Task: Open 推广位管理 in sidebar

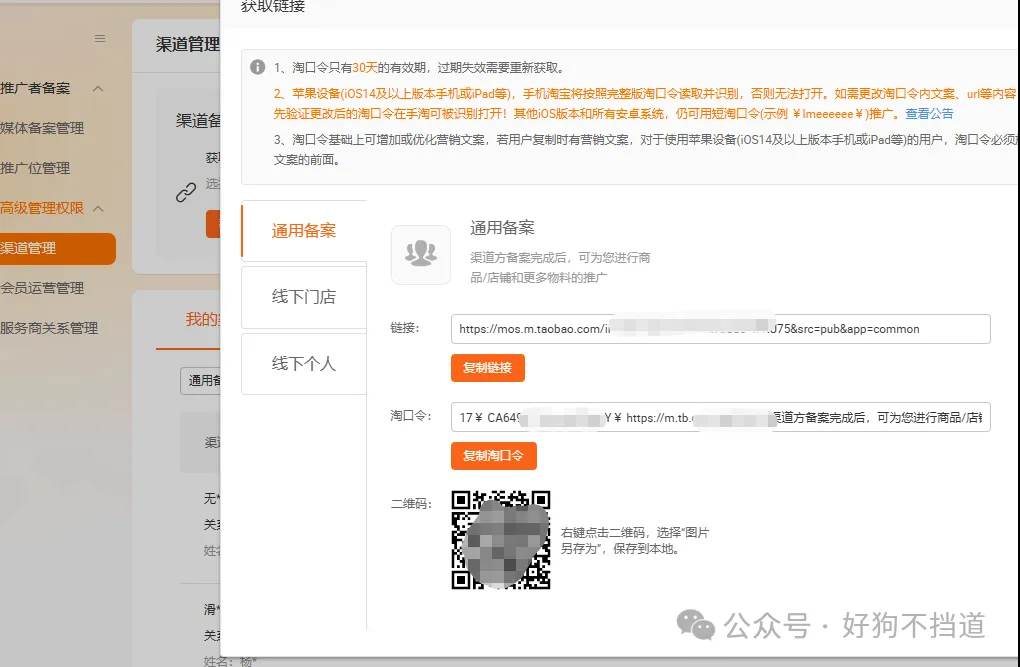Action: click(x=35, y=168)
